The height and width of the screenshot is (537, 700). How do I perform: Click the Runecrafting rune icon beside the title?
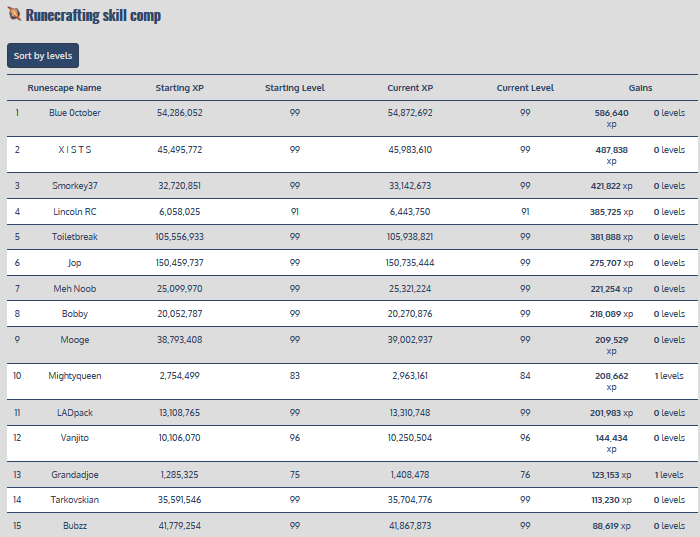[x=14, y=15]
